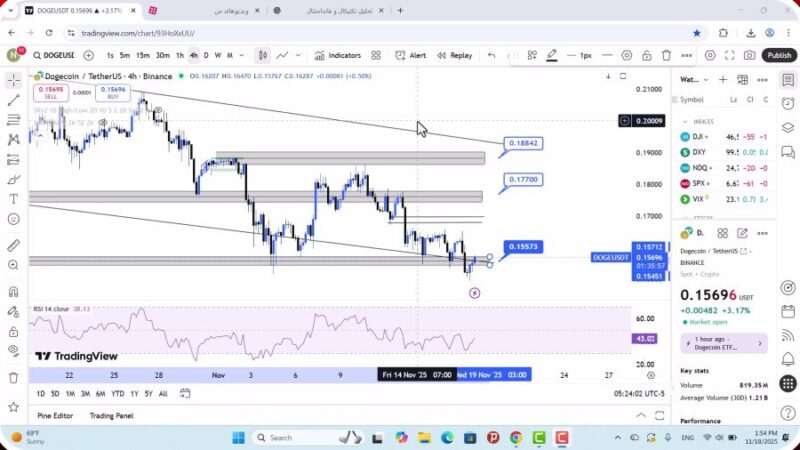800x450 pixels.
Task: Toggle lock all drawings in left toolbar
Action: point(13,330)
